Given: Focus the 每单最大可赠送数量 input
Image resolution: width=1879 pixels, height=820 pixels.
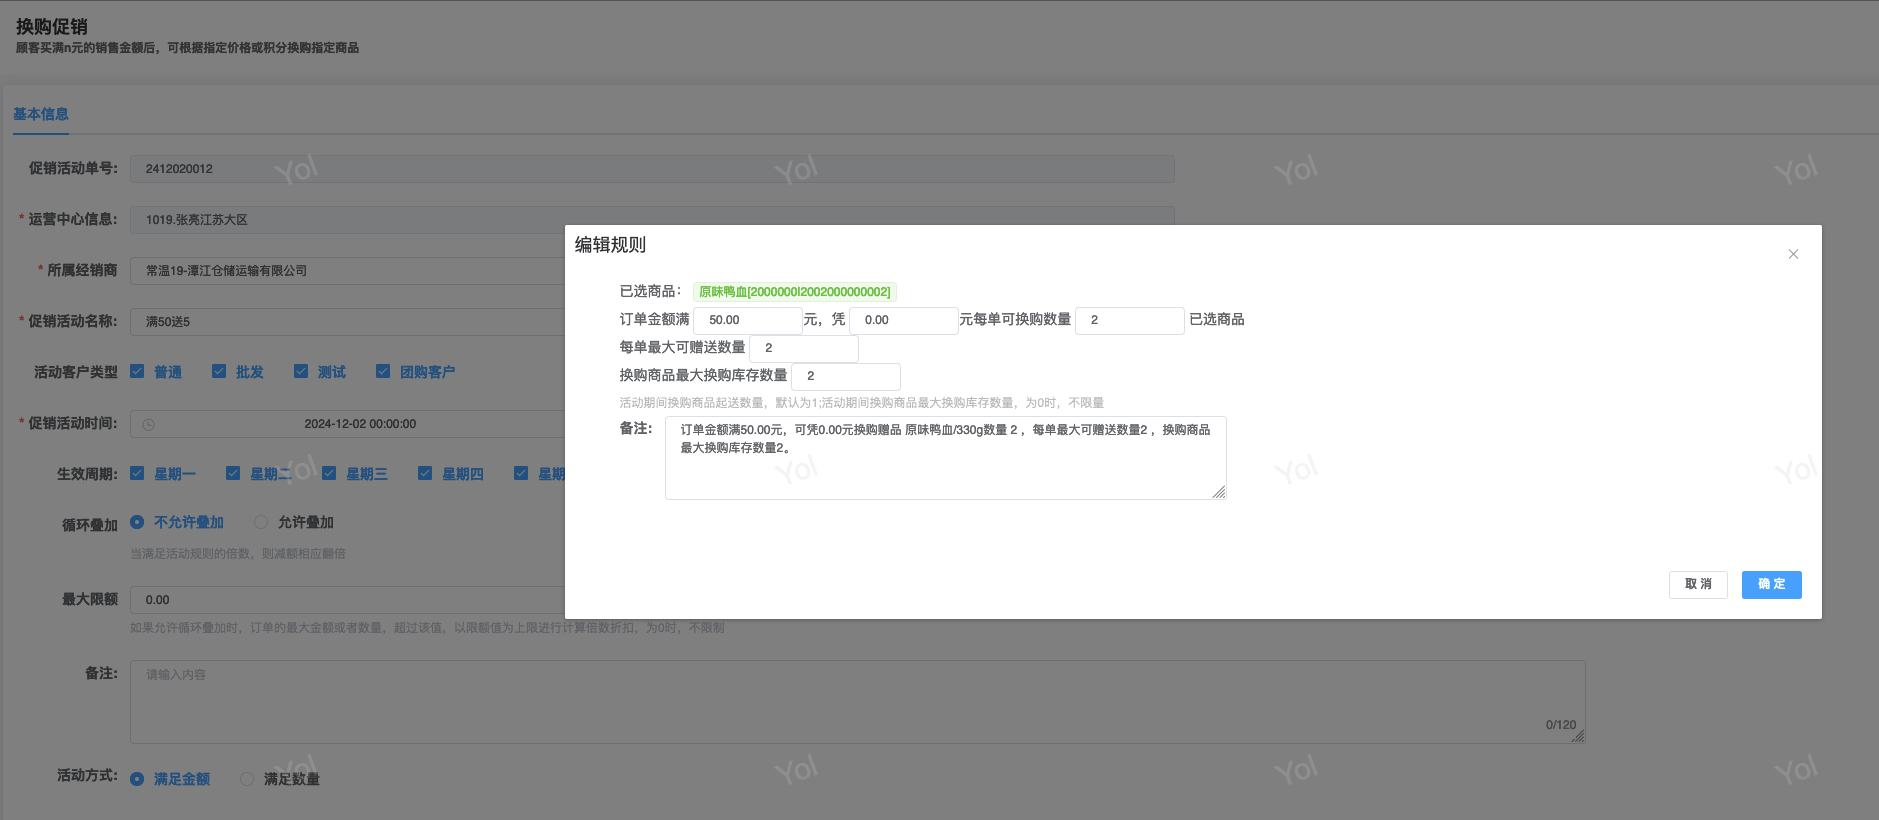Looking at the screenshot, I should click(804, 348).
